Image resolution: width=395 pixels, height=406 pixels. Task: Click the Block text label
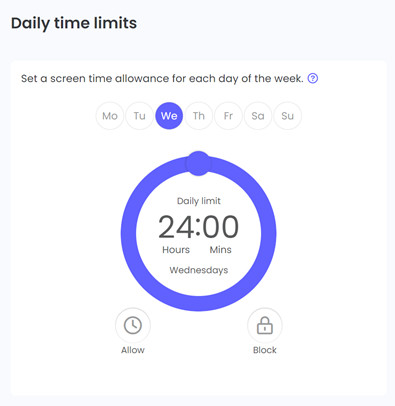coord(265,350)
